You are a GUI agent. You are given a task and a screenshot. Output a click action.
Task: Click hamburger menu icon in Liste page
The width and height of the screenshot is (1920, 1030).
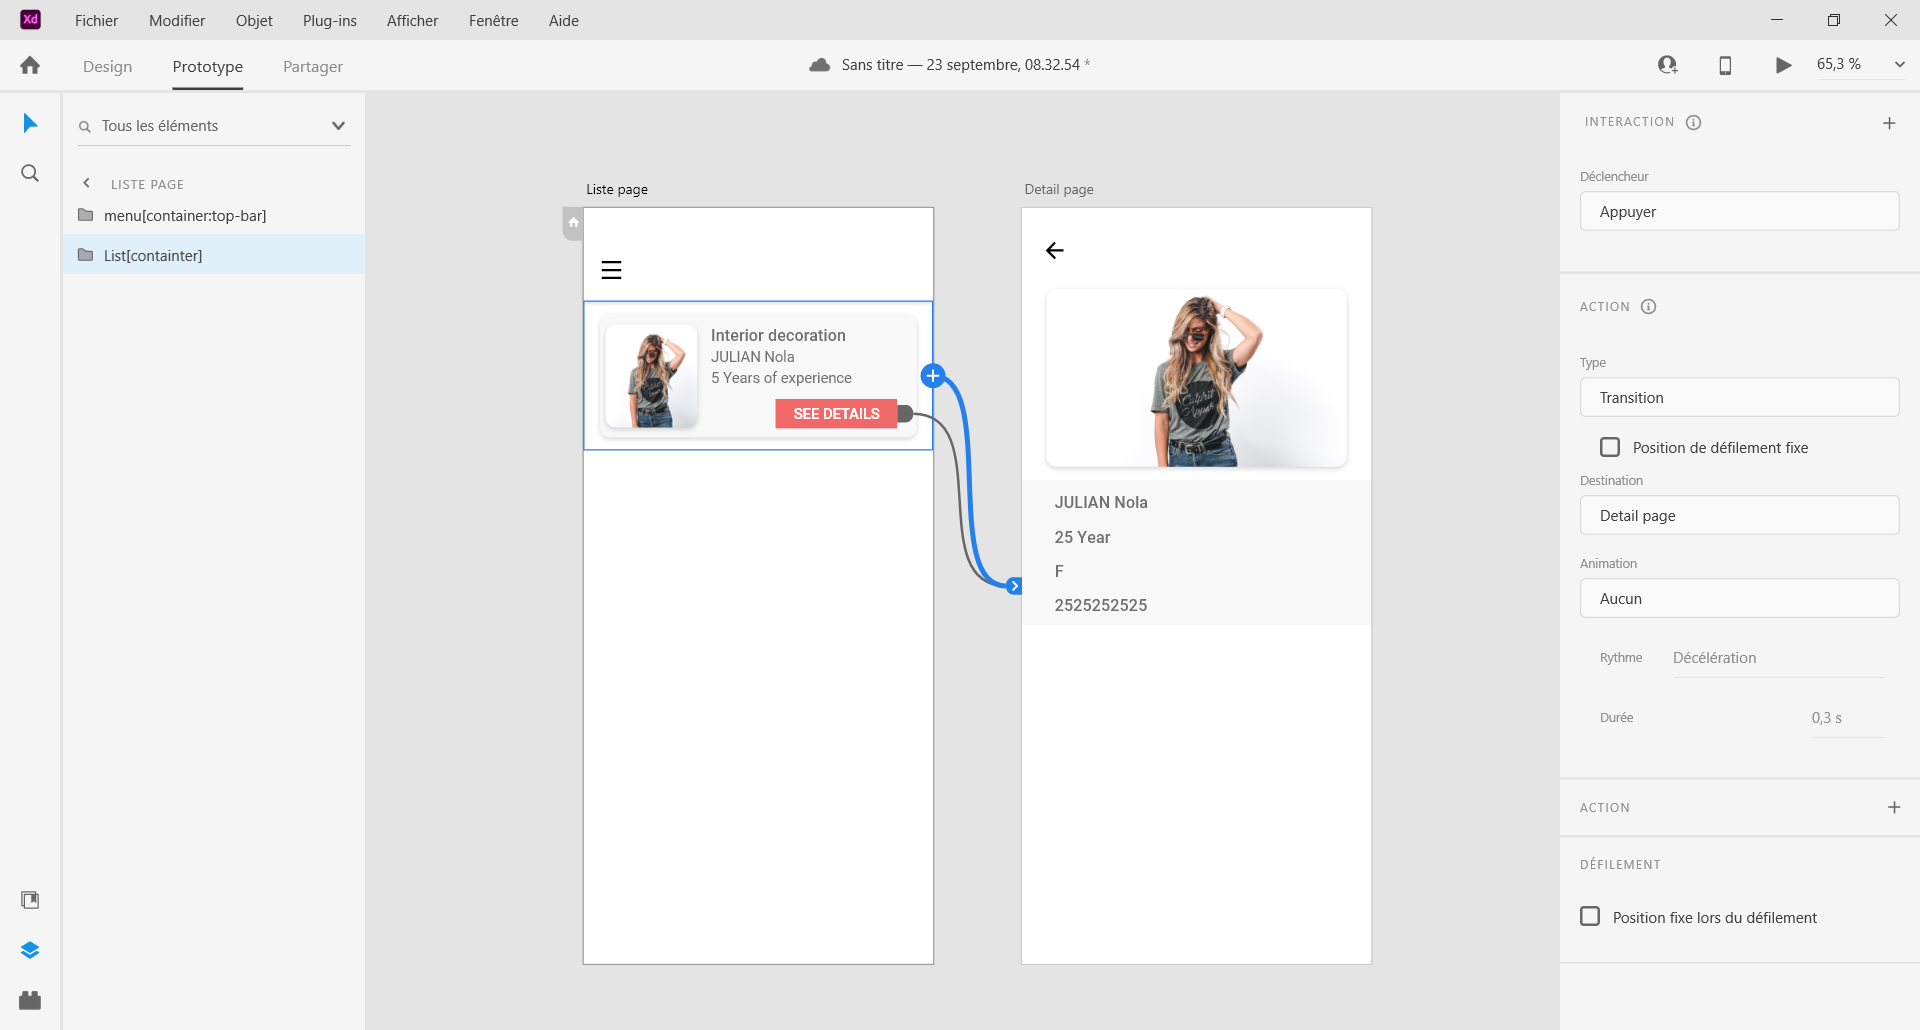pyautogui.click(x=611, y=270)
